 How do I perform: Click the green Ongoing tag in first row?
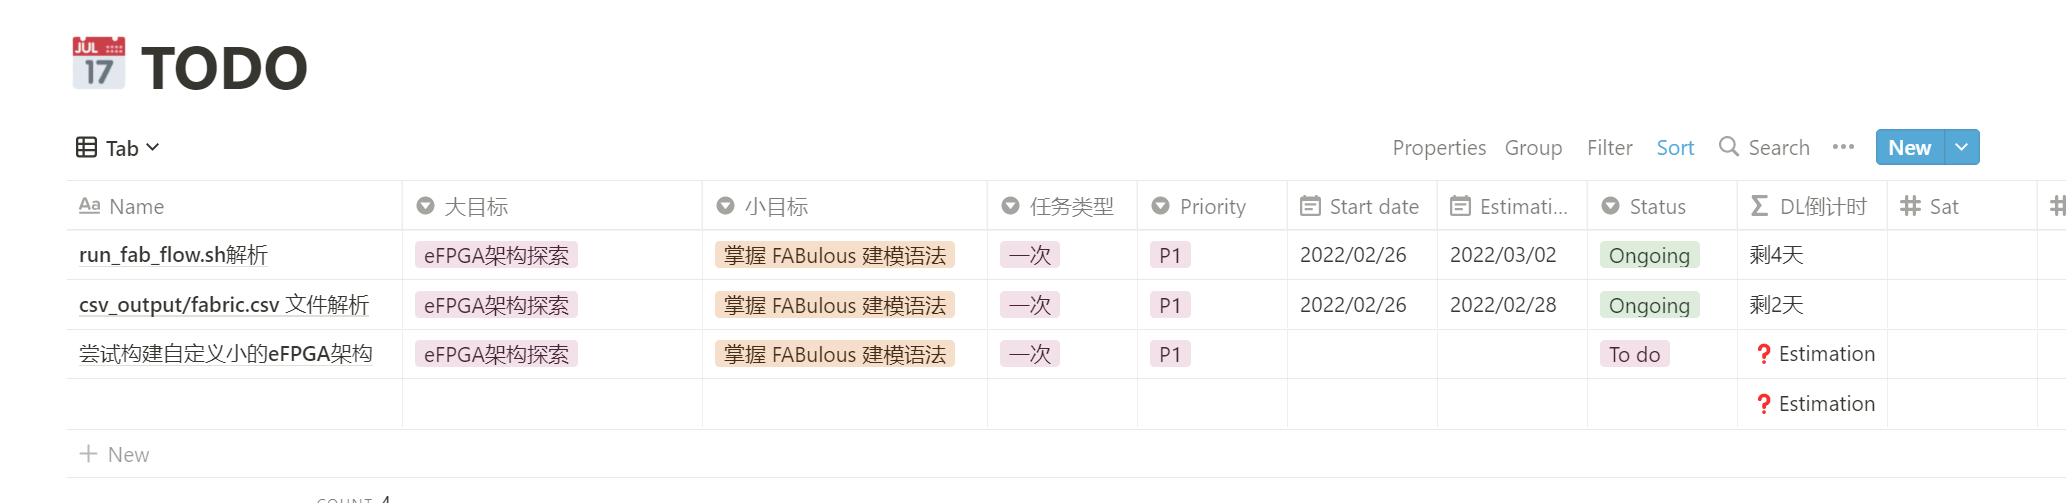[x=1649, y=255]
